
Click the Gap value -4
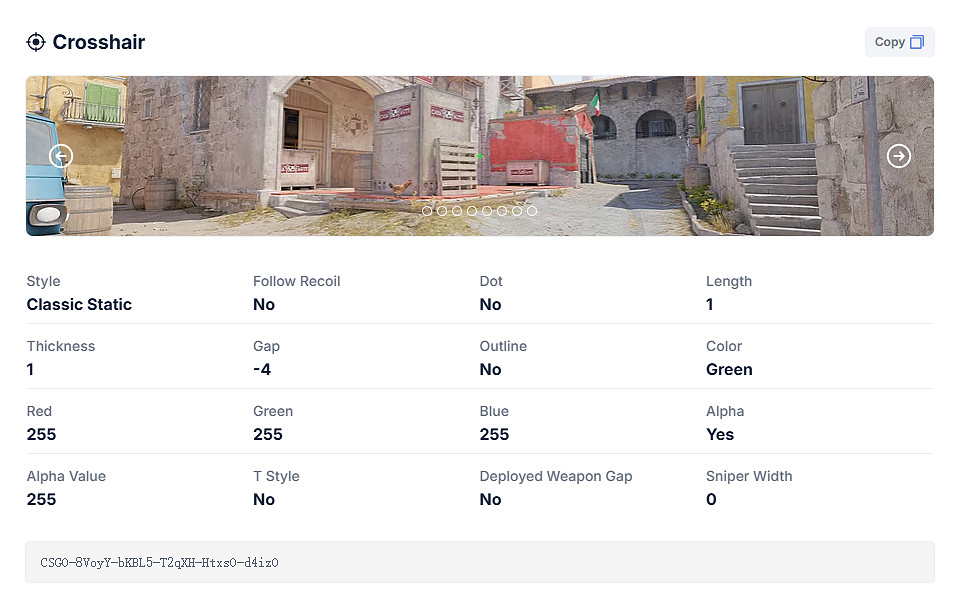pos(262,370)
